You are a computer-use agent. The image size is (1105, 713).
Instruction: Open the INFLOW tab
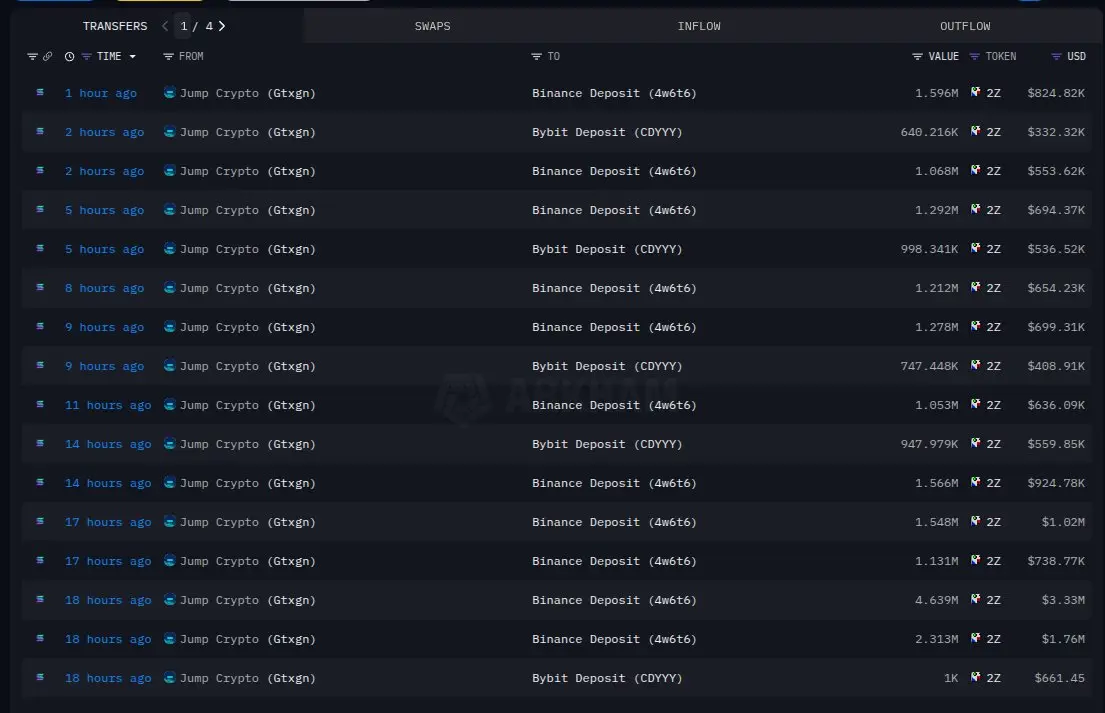[x=698, y=26]
